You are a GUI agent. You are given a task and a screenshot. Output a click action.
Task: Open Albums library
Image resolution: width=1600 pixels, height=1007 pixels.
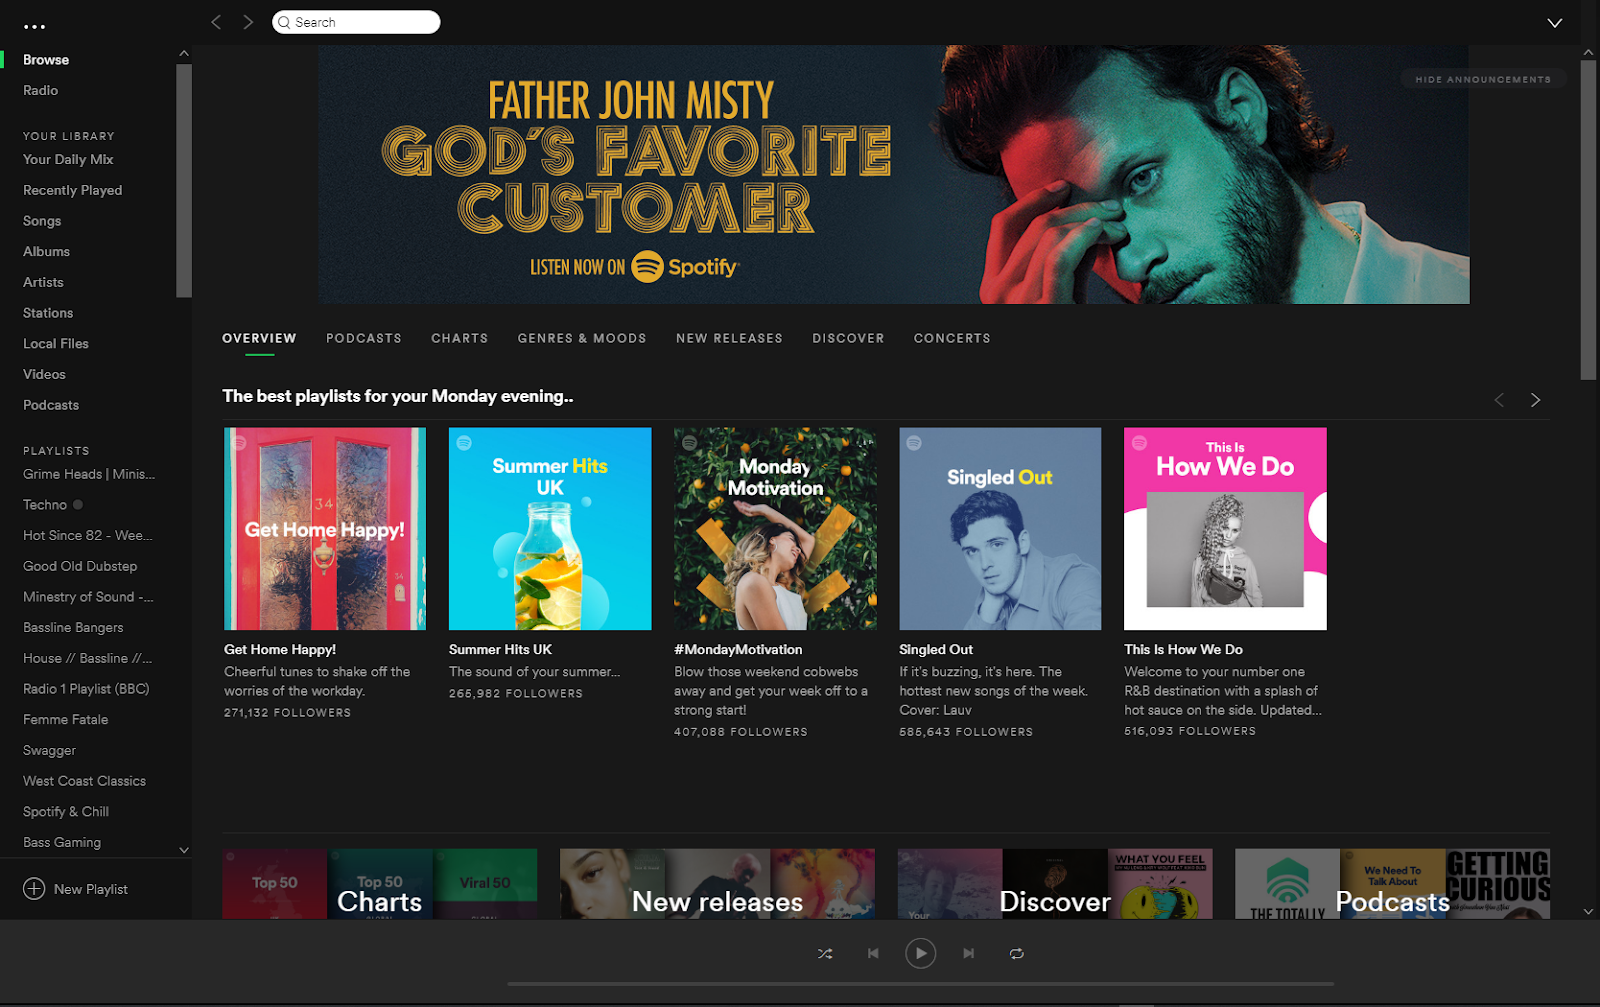(x=46, y=251)
